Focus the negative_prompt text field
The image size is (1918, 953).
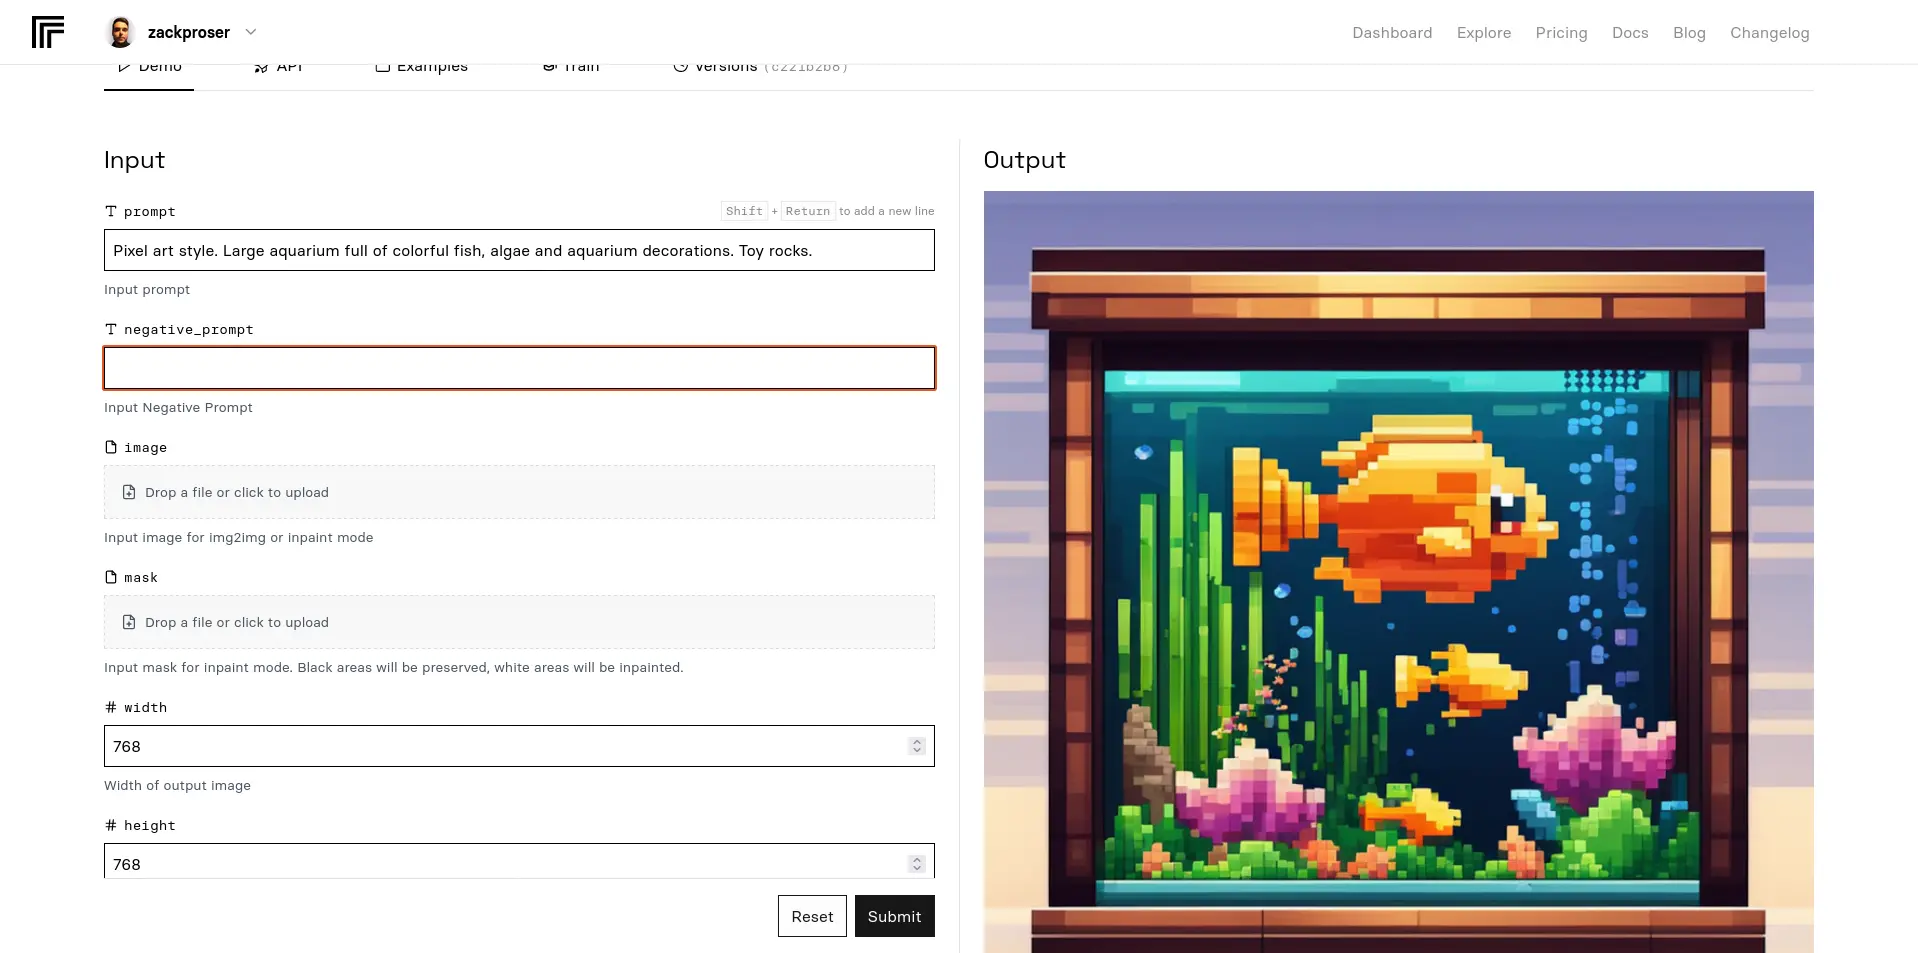coord(519,368)
